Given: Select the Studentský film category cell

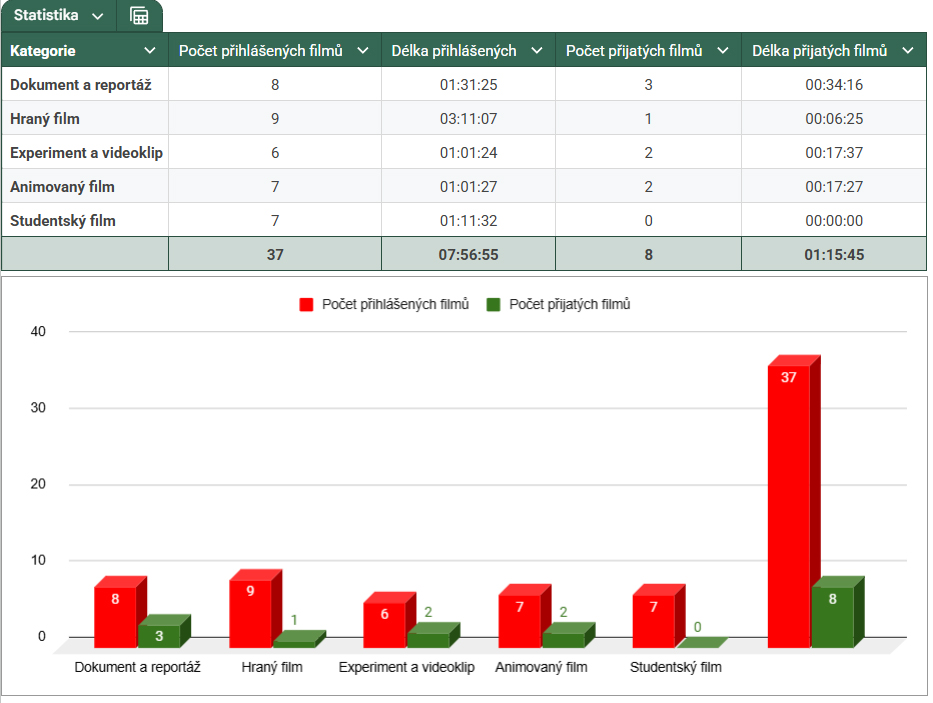Looking at the screenshot, I should pos(85,221).
